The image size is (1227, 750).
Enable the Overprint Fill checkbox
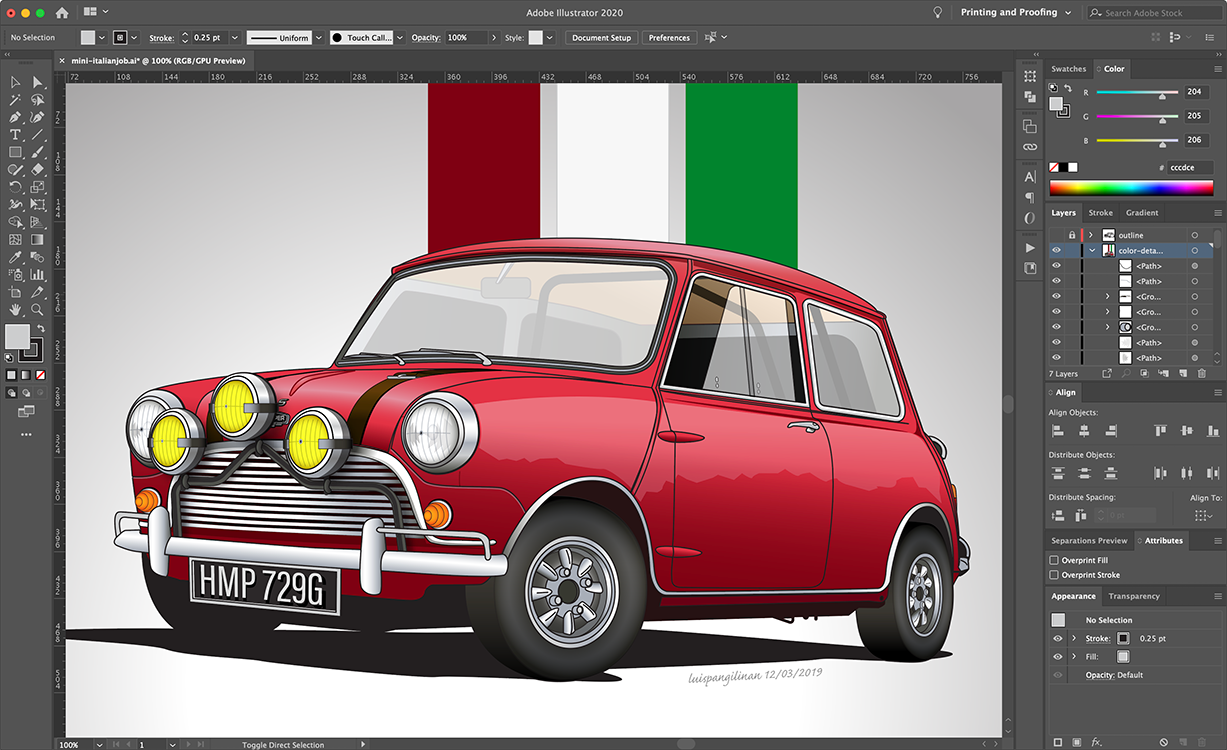click(1054, 560)
